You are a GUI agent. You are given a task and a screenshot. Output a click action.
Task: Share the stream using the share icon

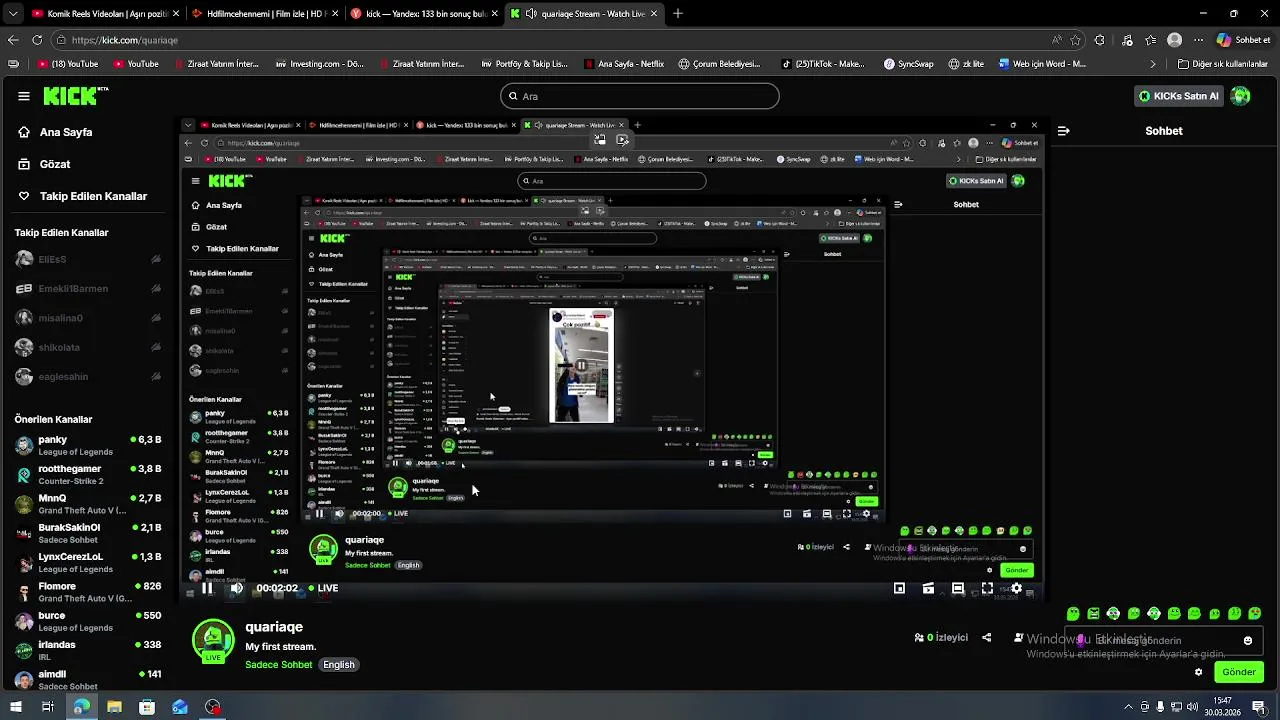click(987, 638)
